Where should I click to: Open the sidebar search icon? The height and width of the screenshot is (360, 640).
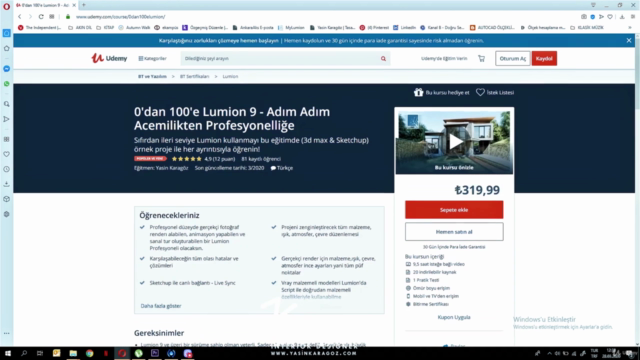pos(7,104)
